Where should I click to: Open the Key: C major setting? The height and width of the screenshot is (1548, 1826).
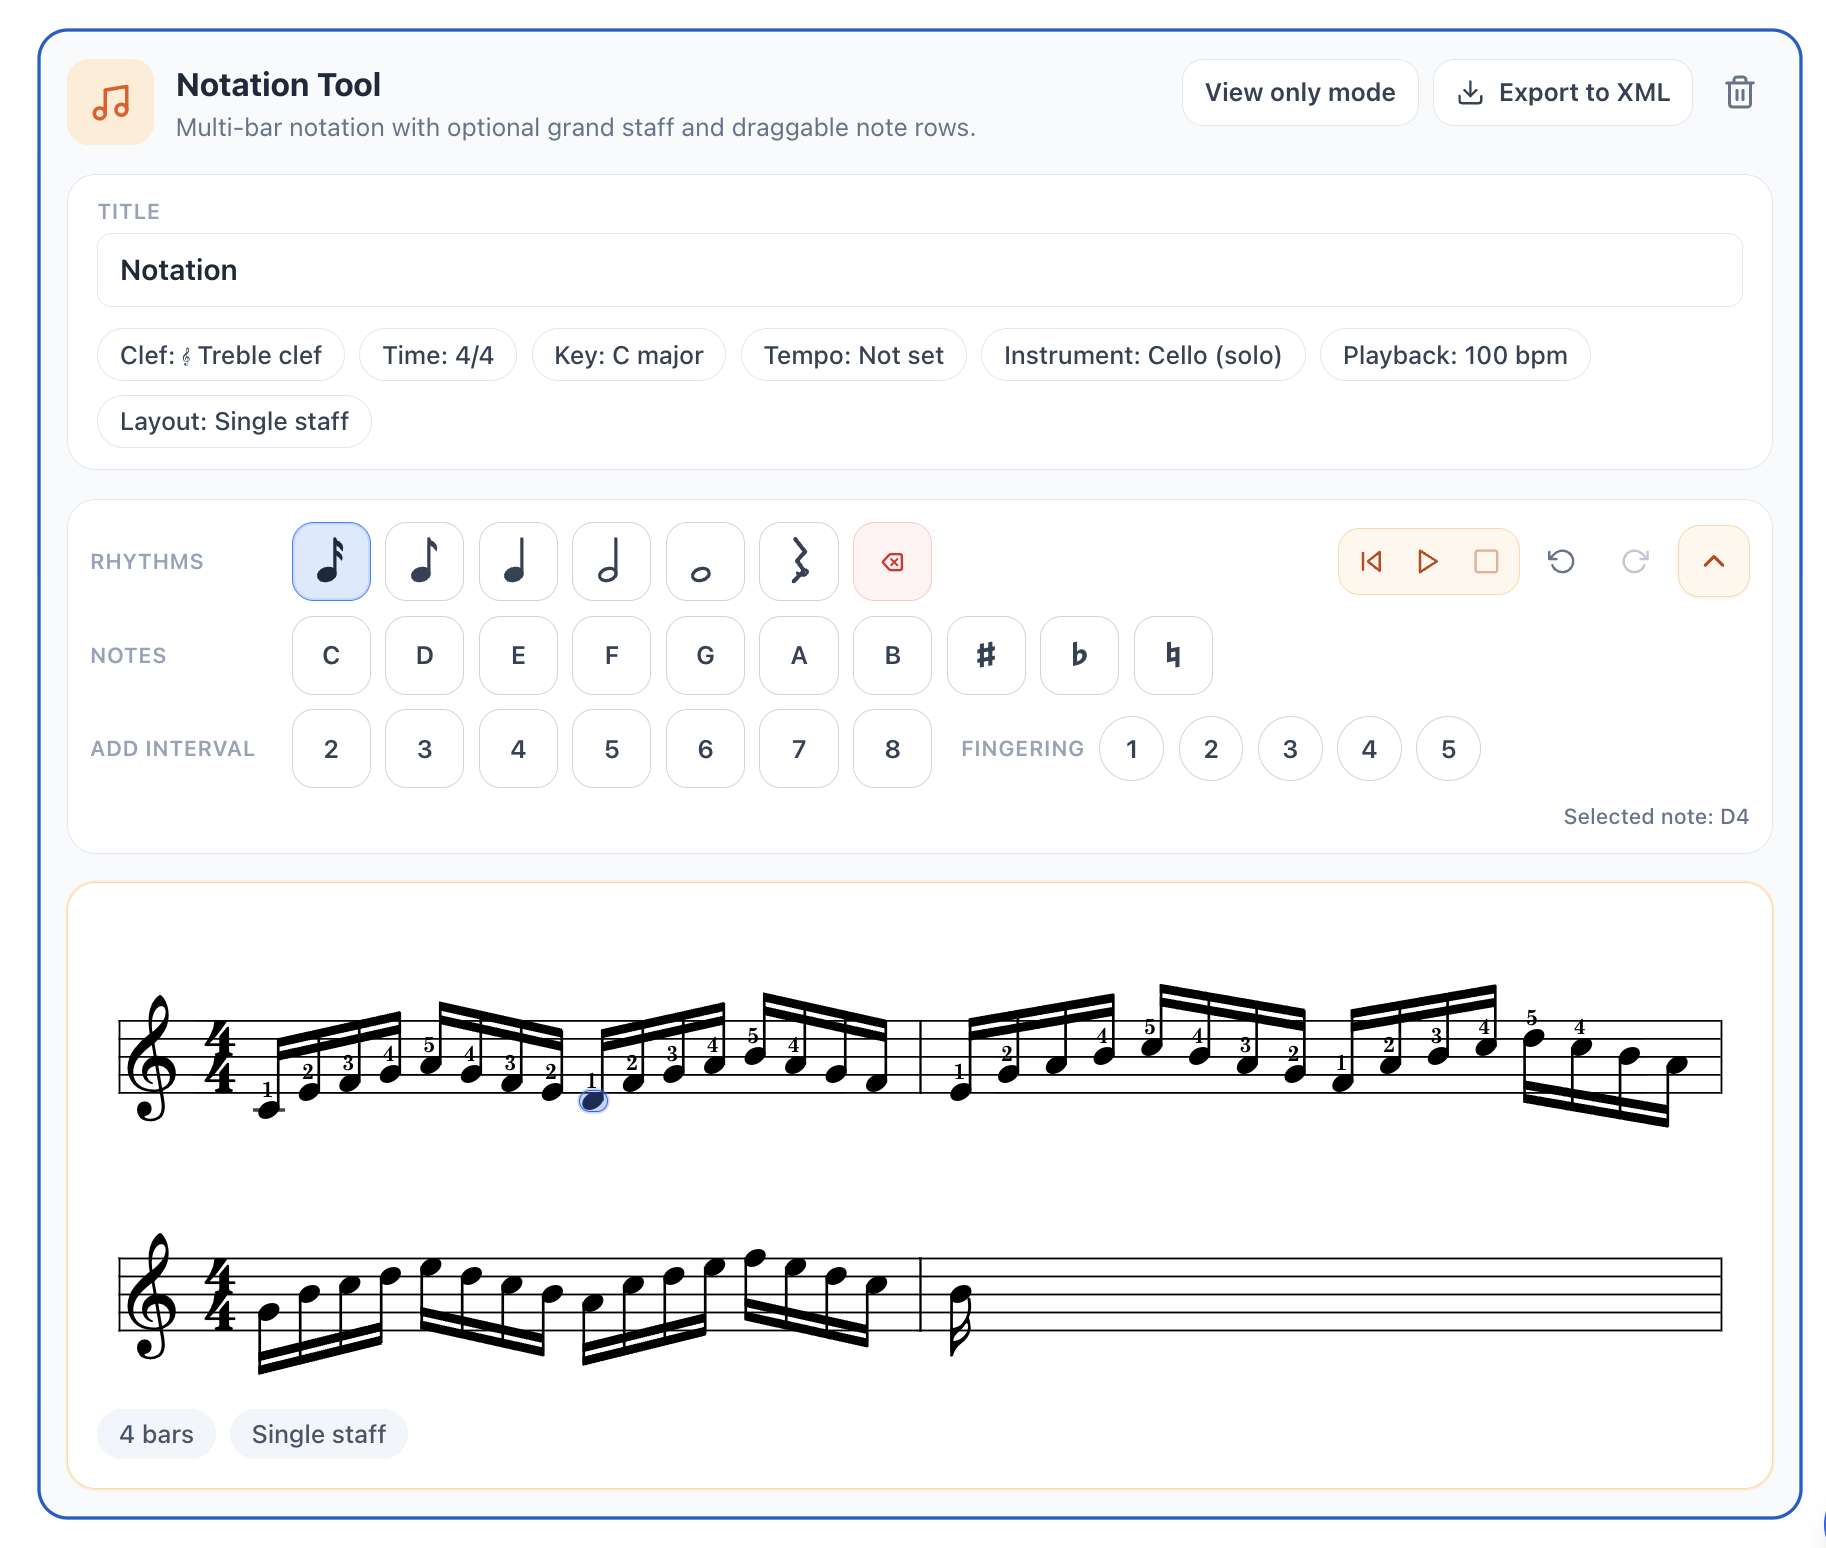(628, 354)
